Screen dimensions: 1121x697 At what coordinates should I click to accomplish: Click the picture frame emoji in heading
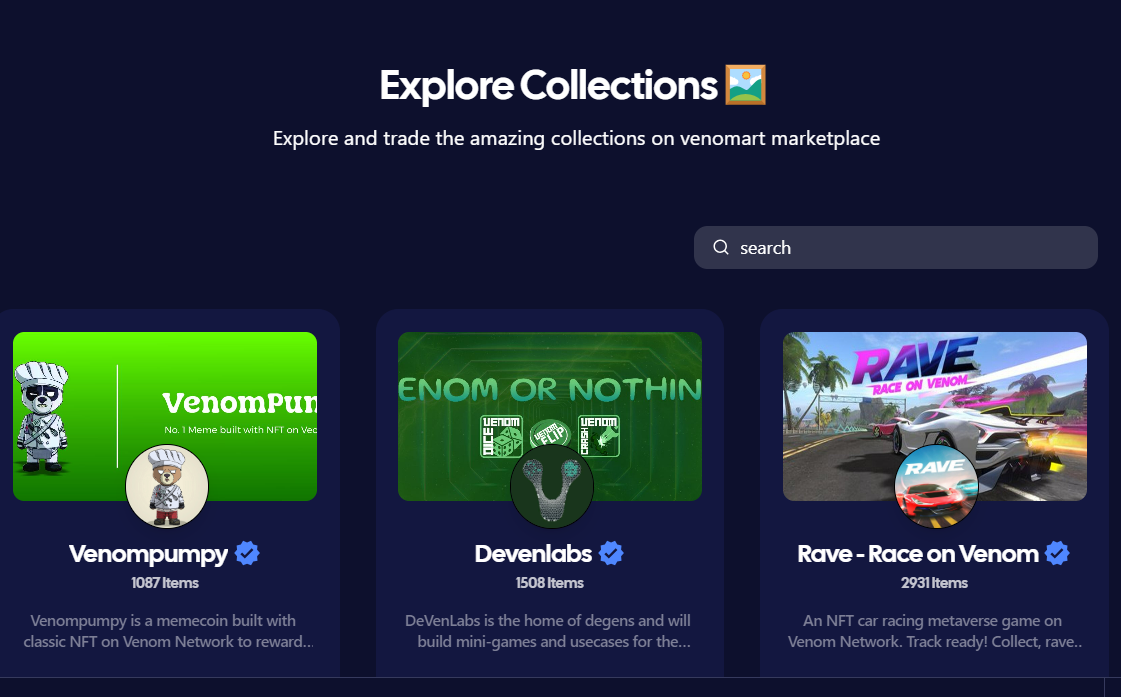[x=746, y=85]
